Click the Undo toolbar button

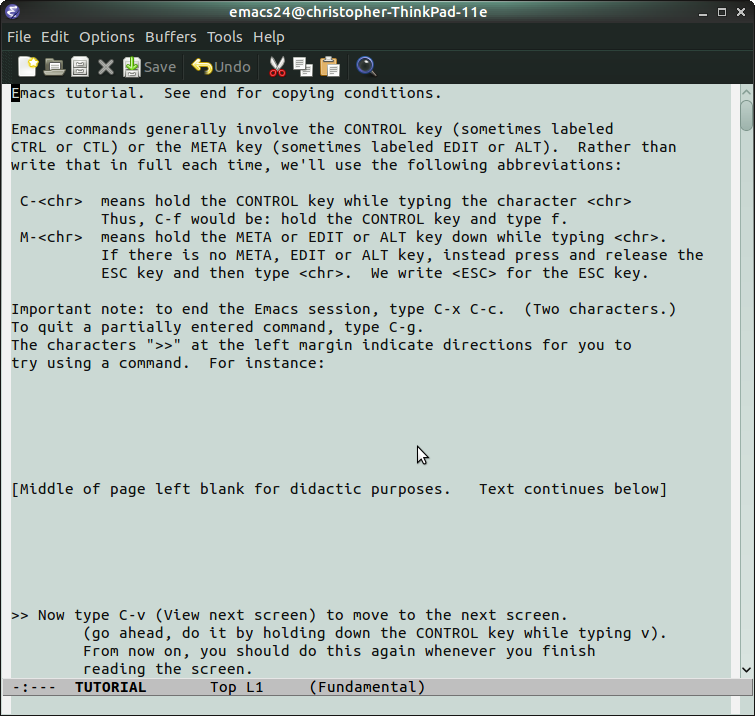coord(221,66)
